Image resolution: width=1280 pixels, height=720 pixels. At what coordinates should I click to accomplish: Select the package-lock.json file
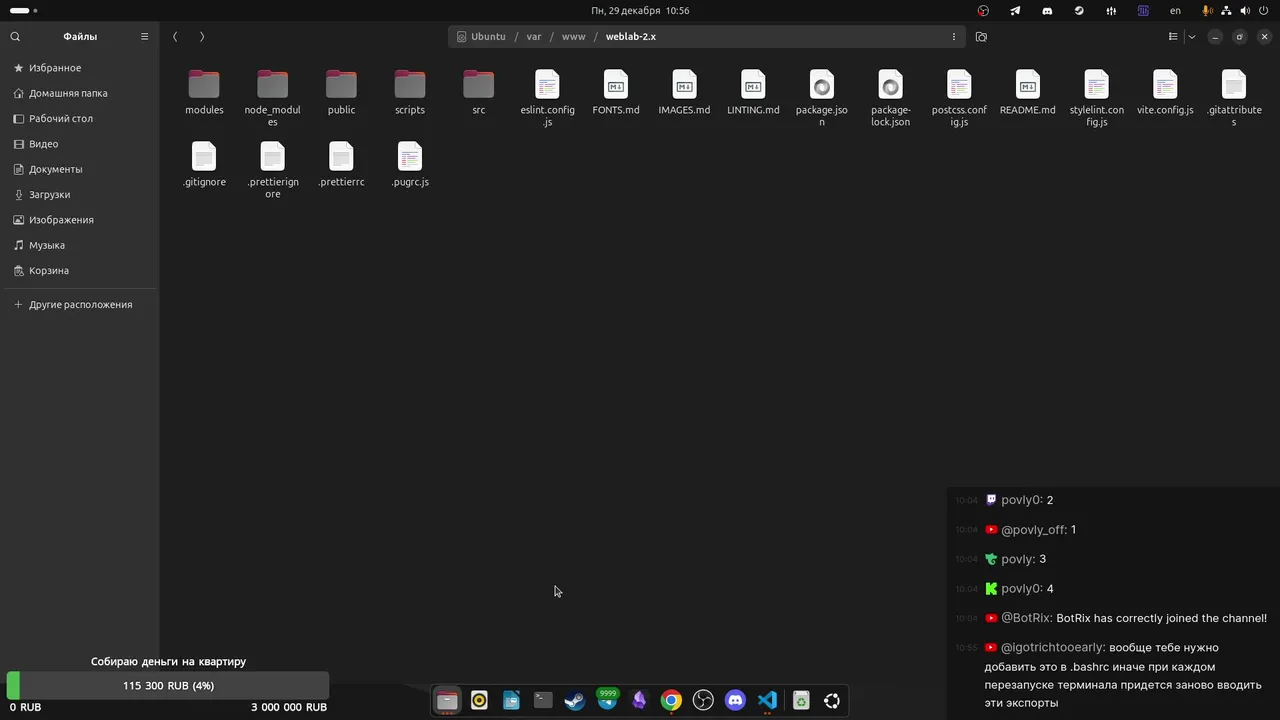pos(890,98)
